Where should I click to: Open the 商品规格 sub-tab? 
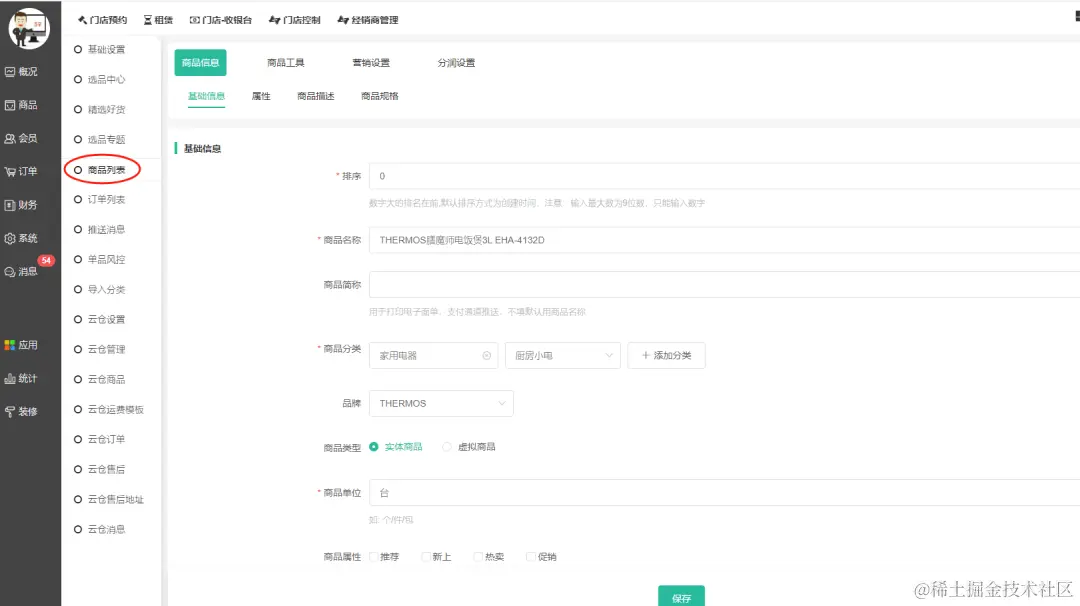(x=378, y=96)
